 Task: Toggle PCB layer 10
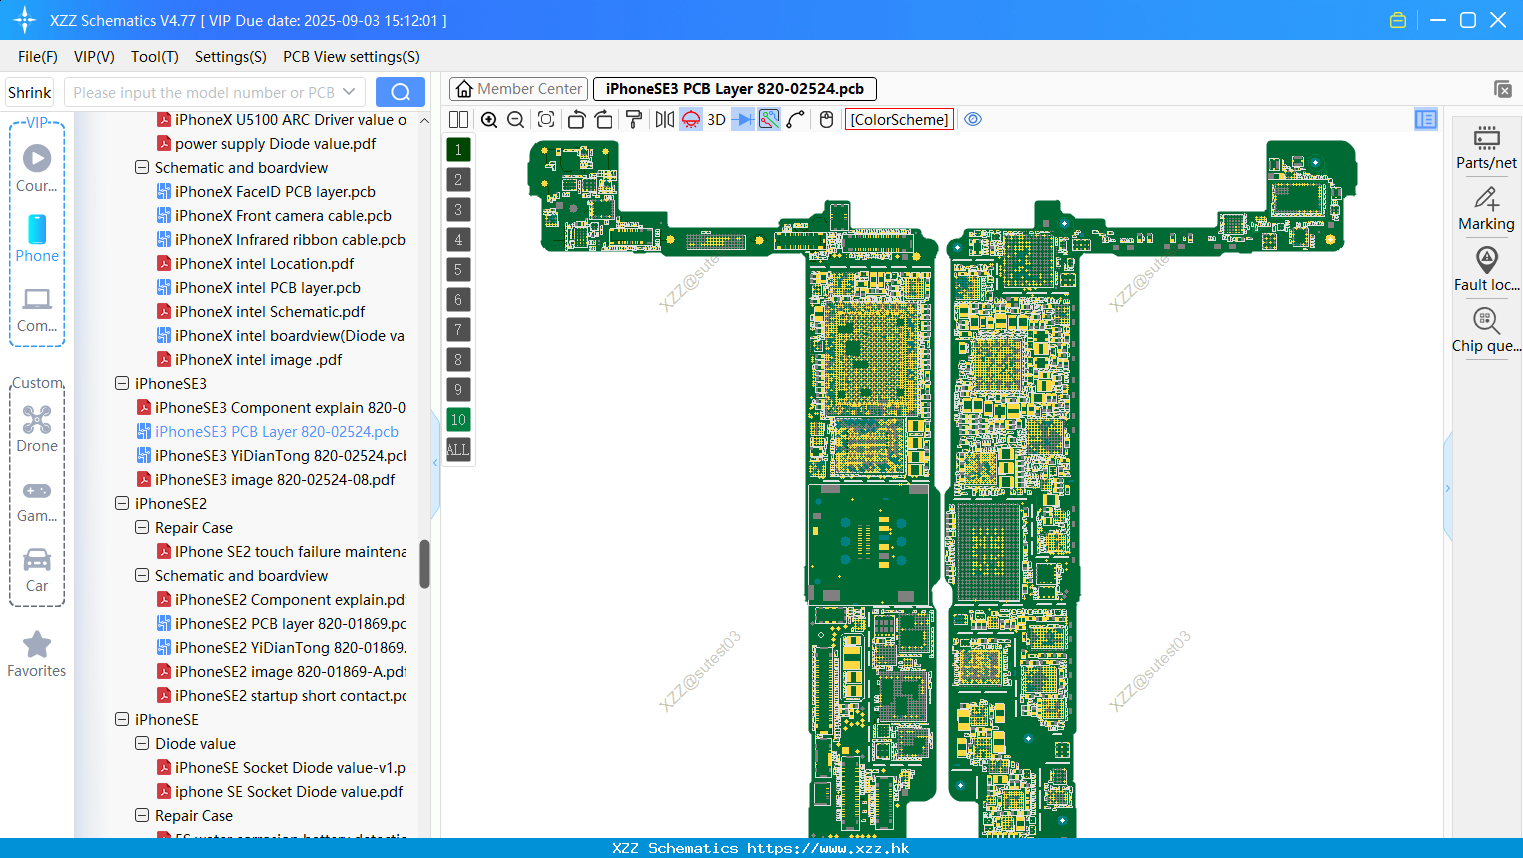[458, 420]
